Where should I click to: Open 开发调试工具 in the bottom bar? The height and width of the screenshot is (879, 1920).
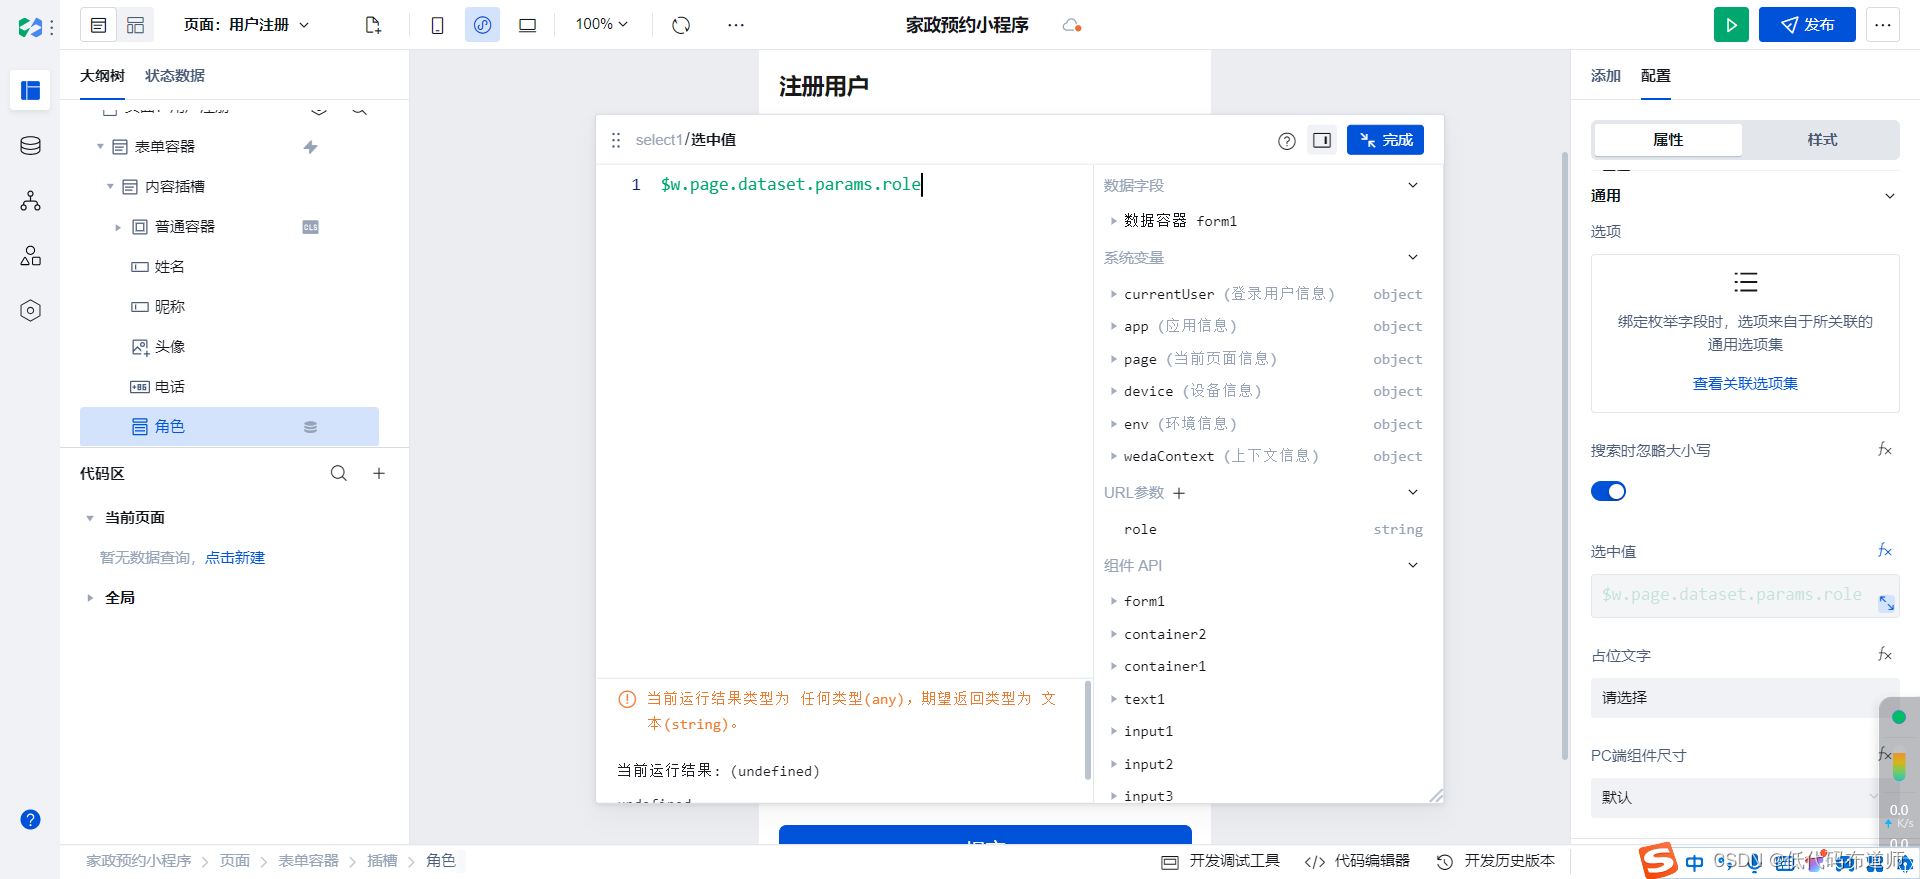tap(1220, 861)
